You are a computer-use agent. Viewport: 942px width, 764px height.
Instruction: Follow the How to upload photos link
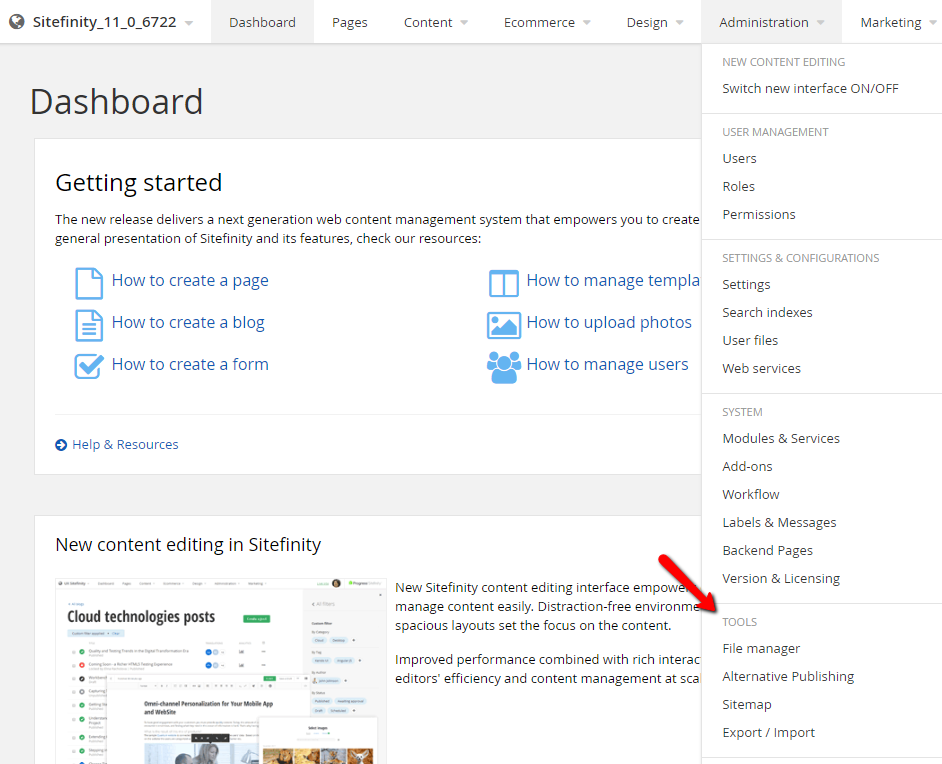click(x=609, y=323)
